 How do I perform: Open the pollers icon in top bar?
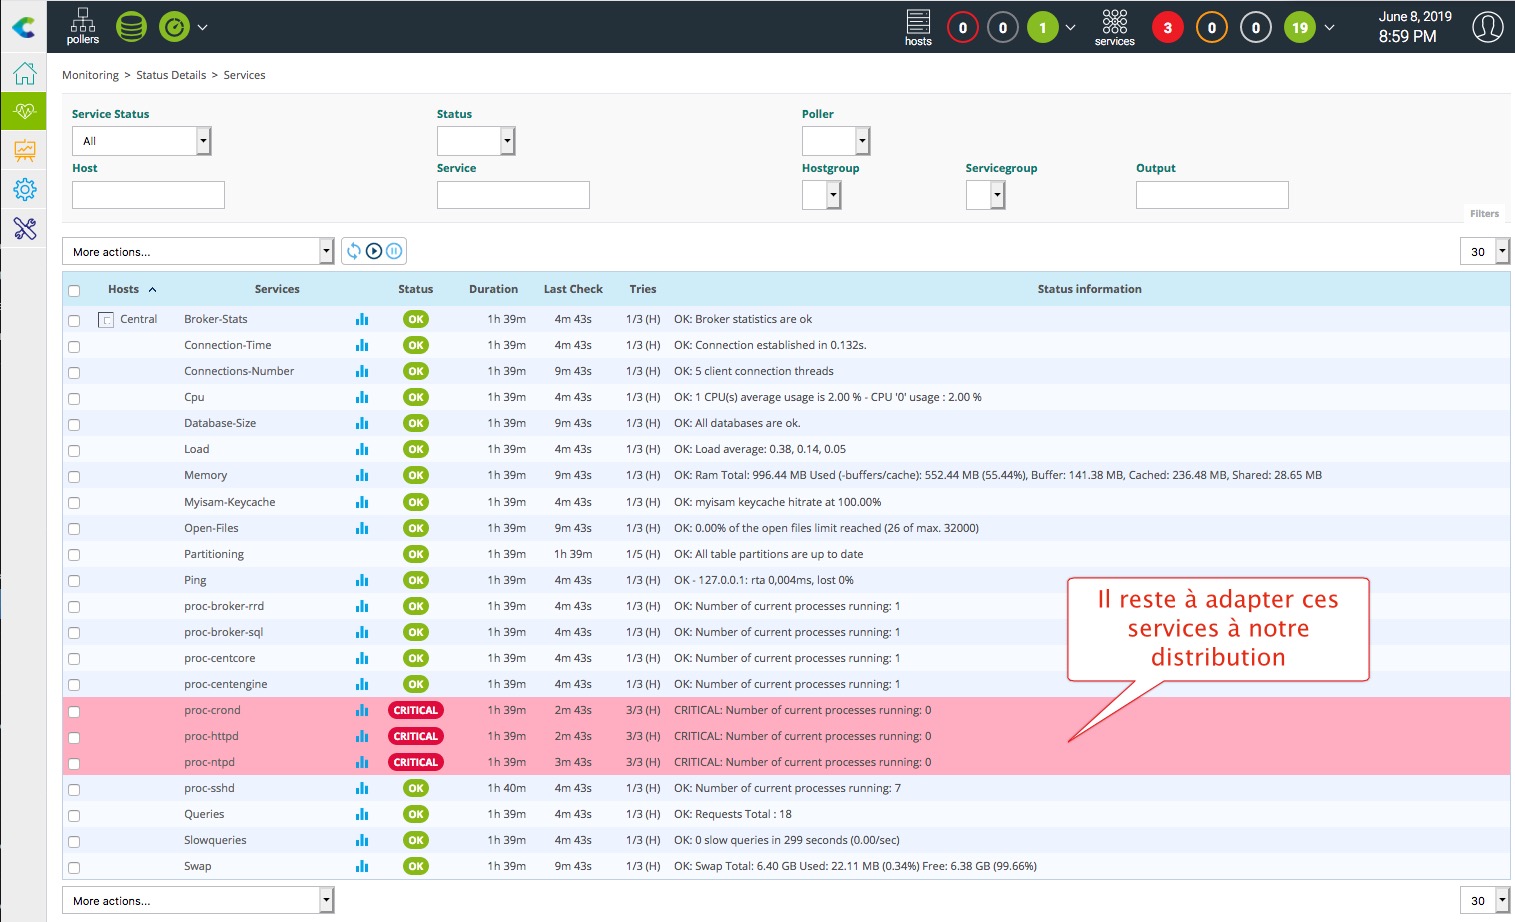point(82,27)
